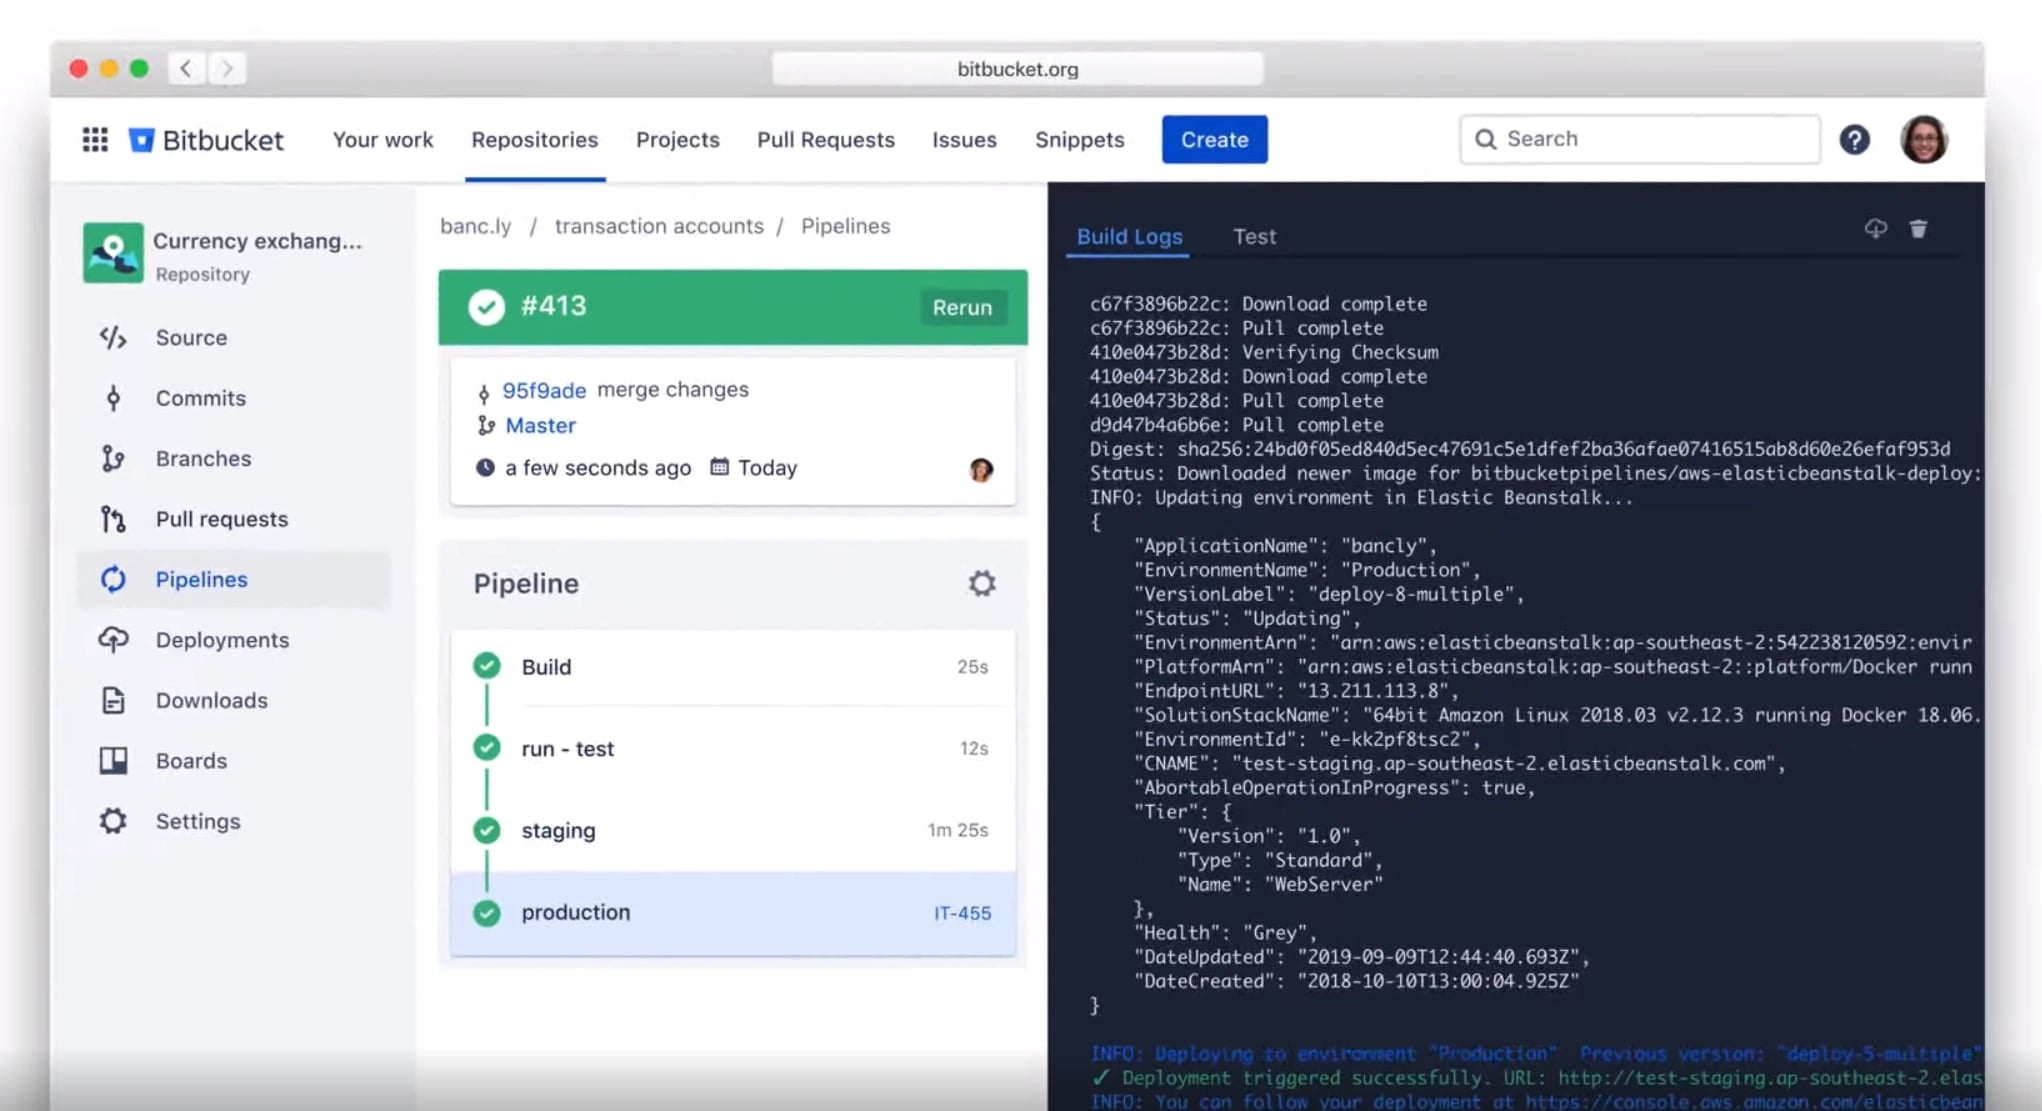Click the Source code icon in sidebar

(x=113, y=338)
